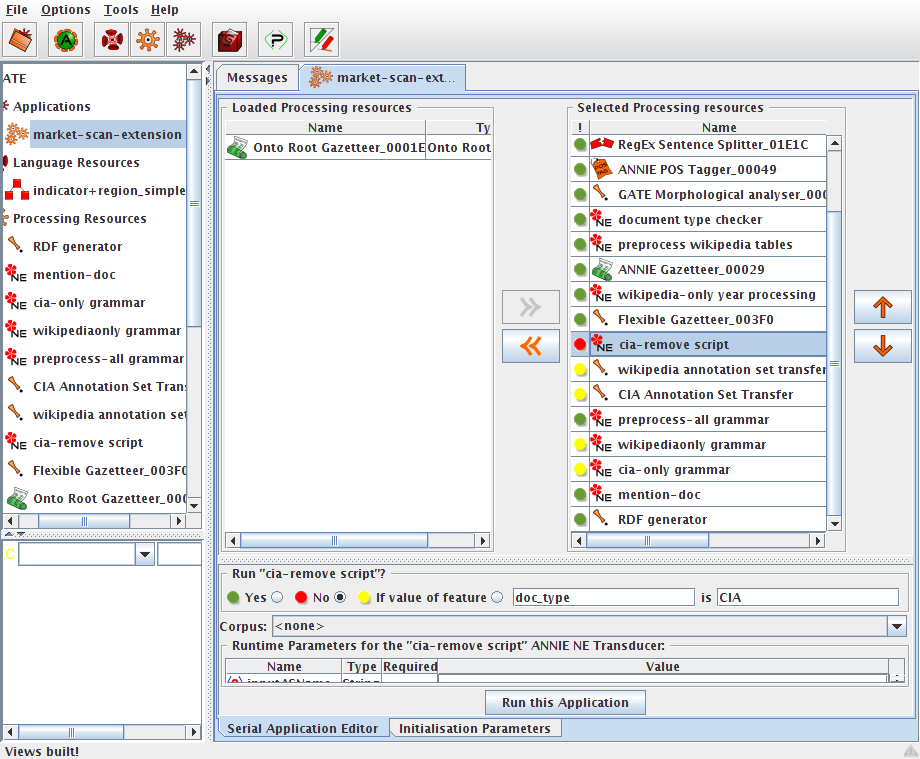Select the Yes radio button
The image size is (920, 759).
pyautogui.click(x=277, y=597)
